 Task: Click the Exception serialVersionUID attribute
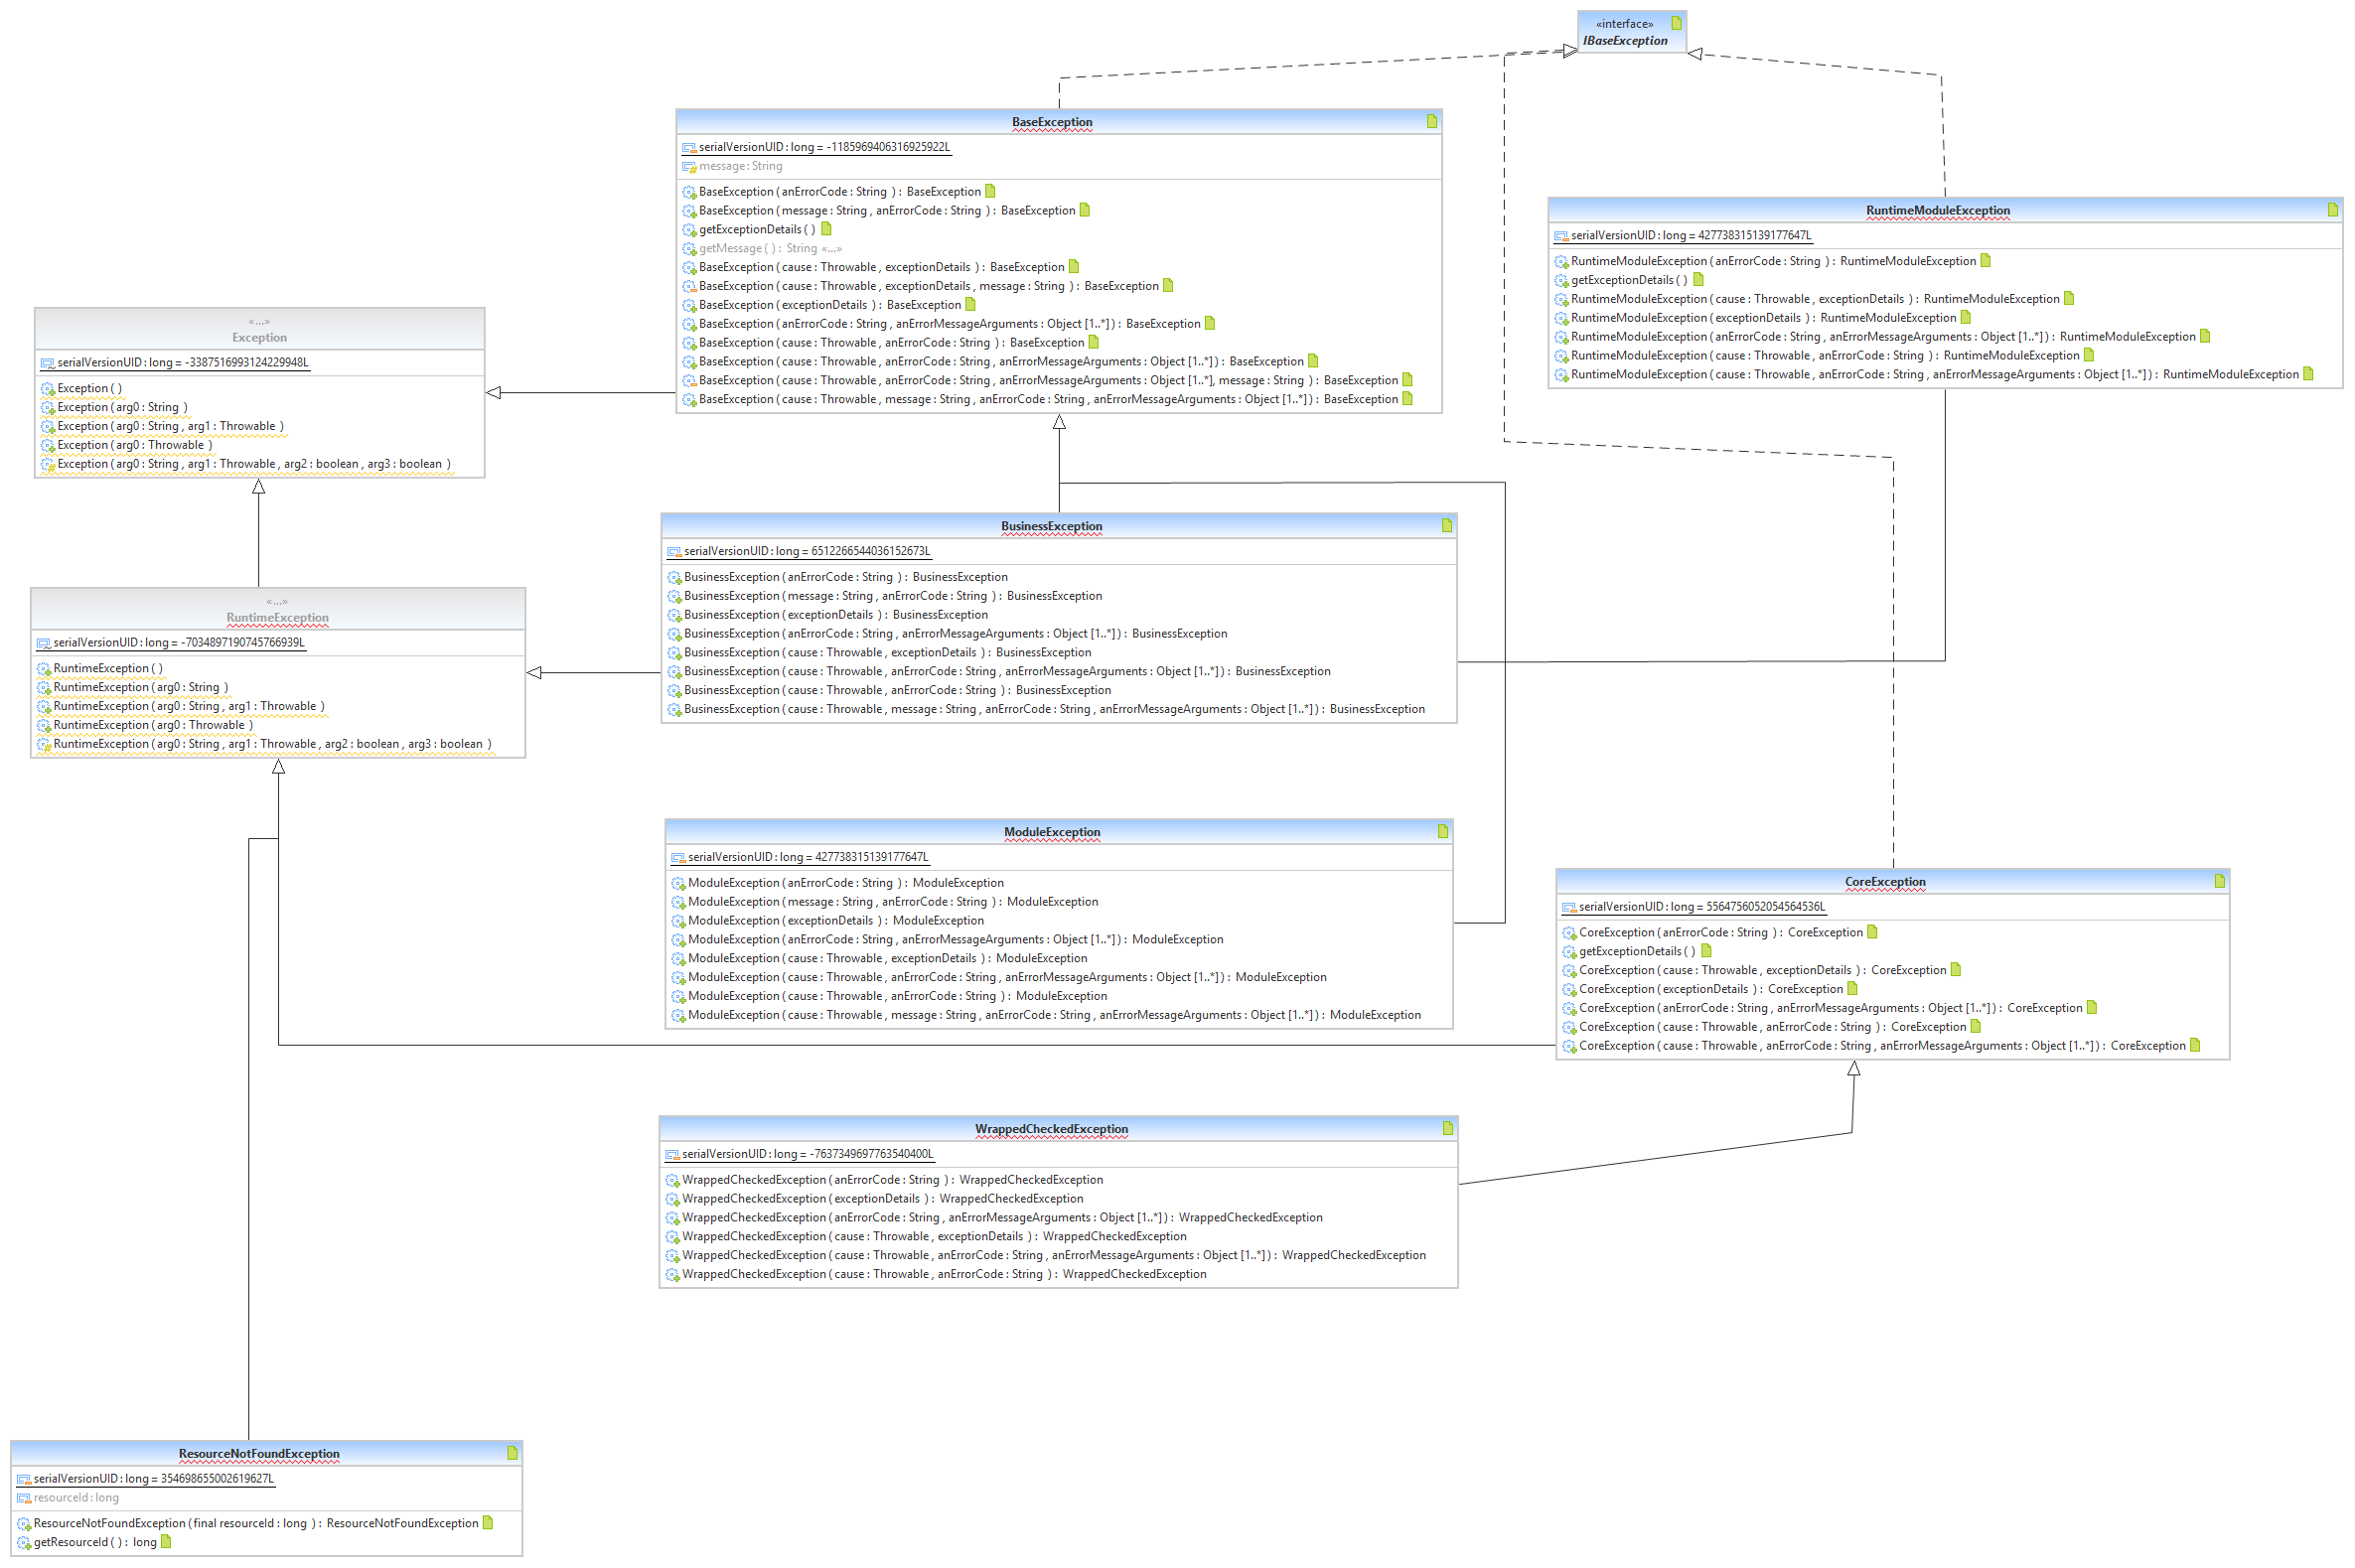(183, 363)
